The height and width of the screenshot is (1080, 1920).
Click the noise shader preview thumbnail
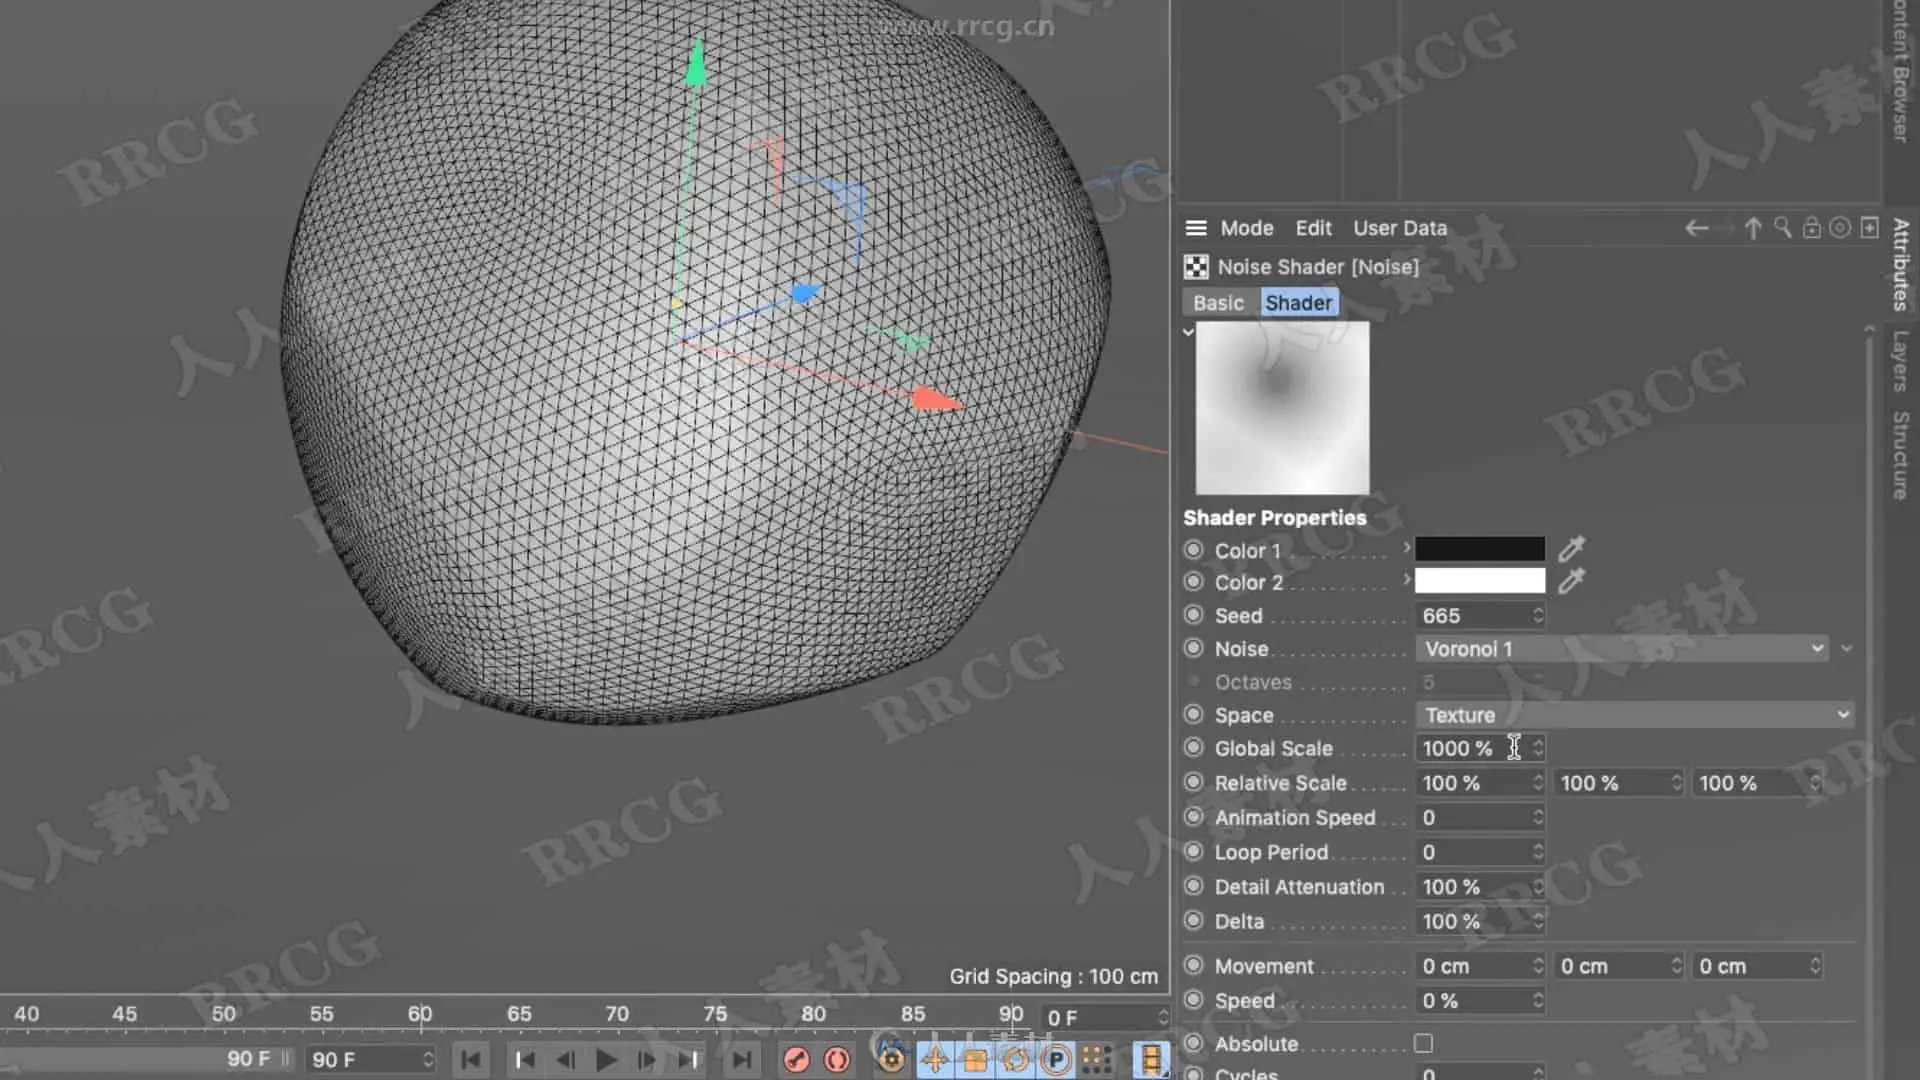tap(1282, 407)
